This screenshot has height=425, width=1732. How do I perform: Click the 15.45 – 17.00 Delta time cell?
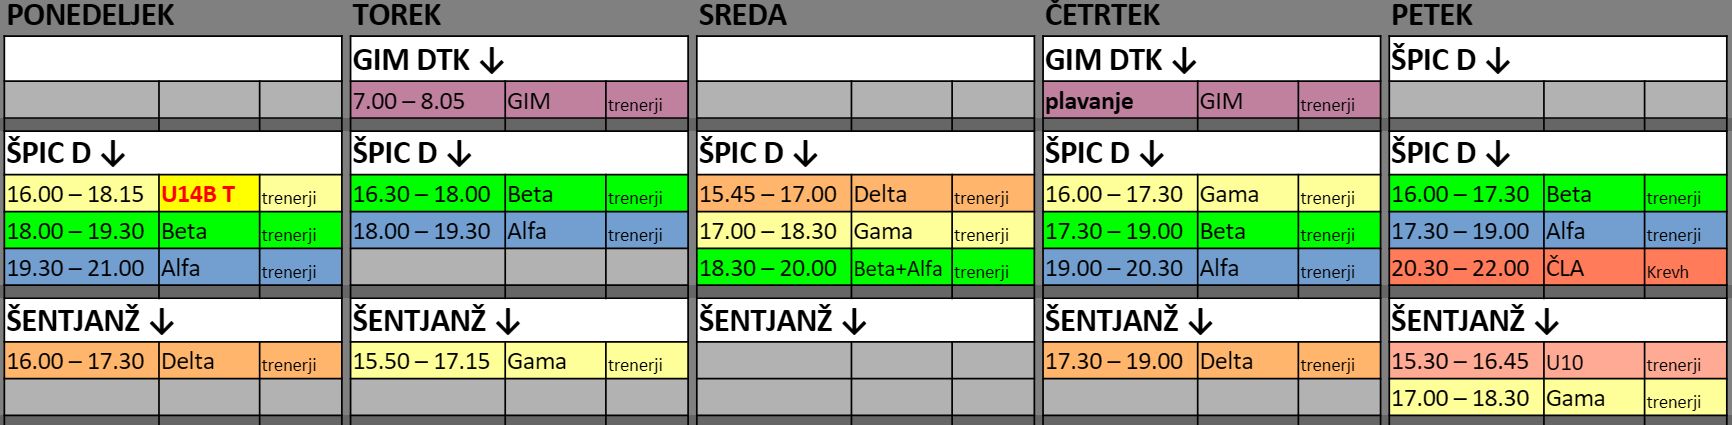(773, 195)
